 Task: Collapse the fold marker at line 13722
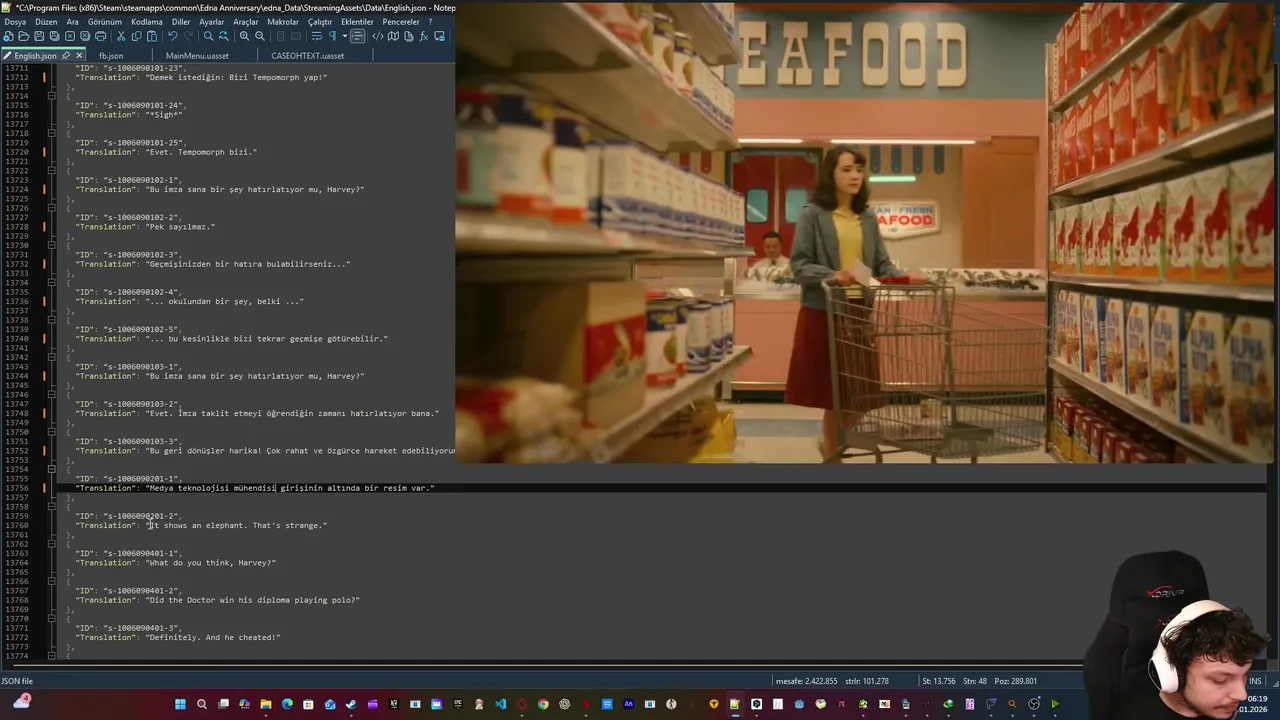(52, 170)
